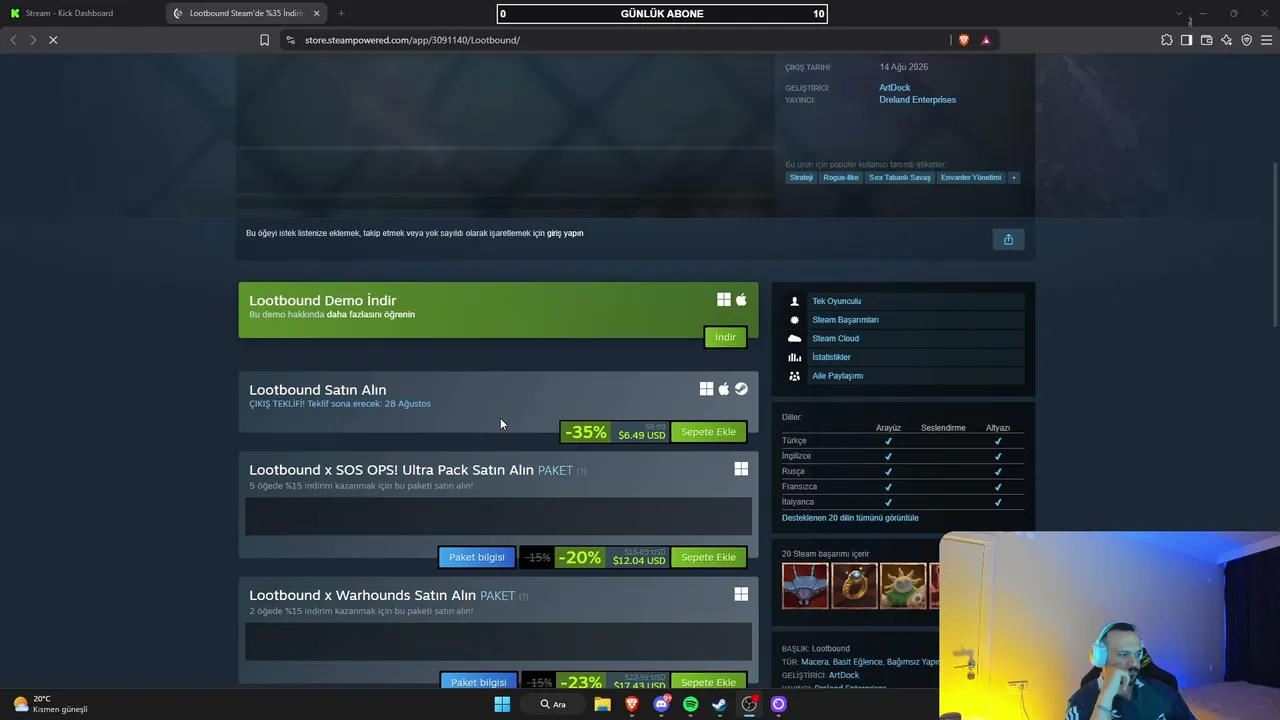Screen dimensions: 1280x720
Task: Click the -35% discount badge
Action: click(585, 432)
